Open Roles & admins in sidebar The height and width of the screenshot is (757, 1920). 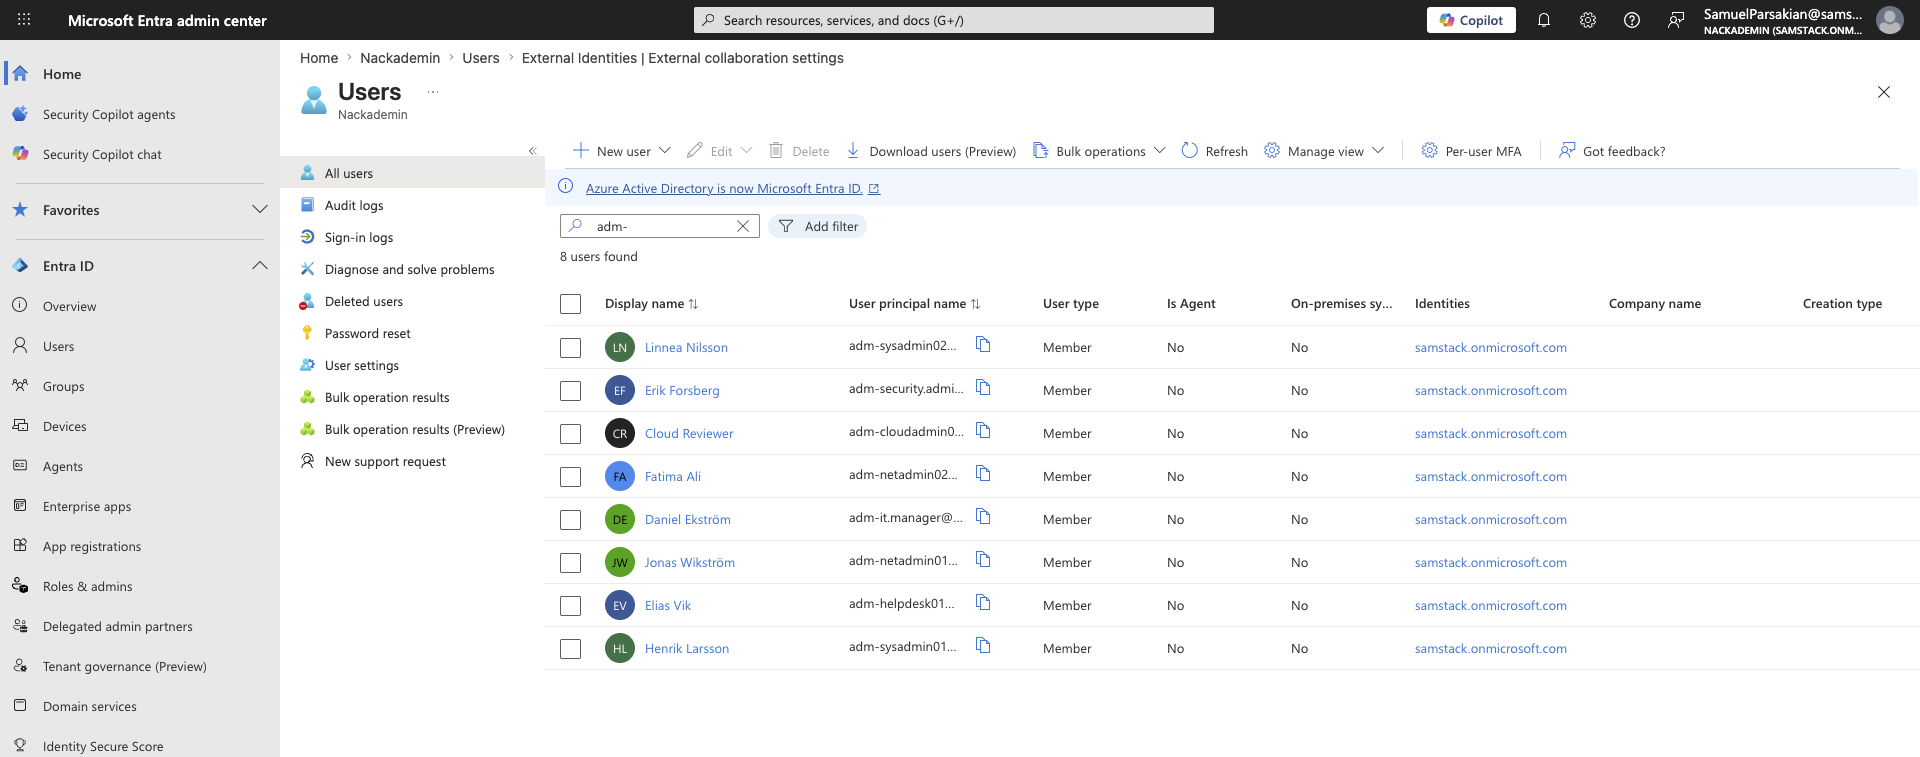point(88,586)
